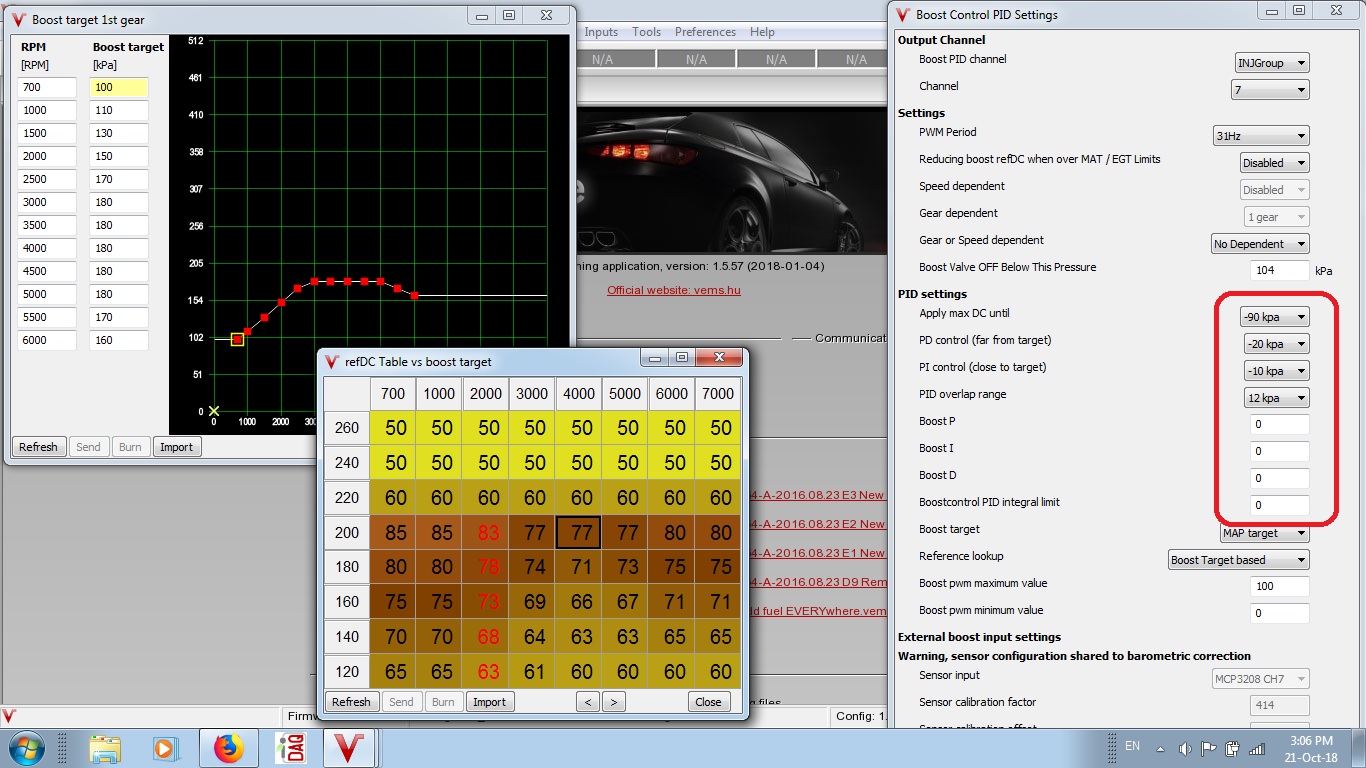Click Import in the refDC Table window

point(489,702)
